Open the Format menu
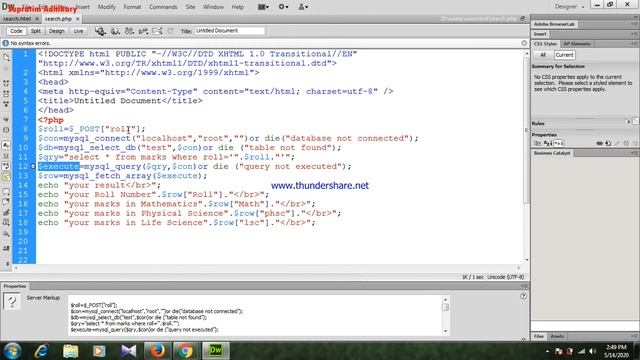Viewport: 640px width, 360px height. pos(132,7)
